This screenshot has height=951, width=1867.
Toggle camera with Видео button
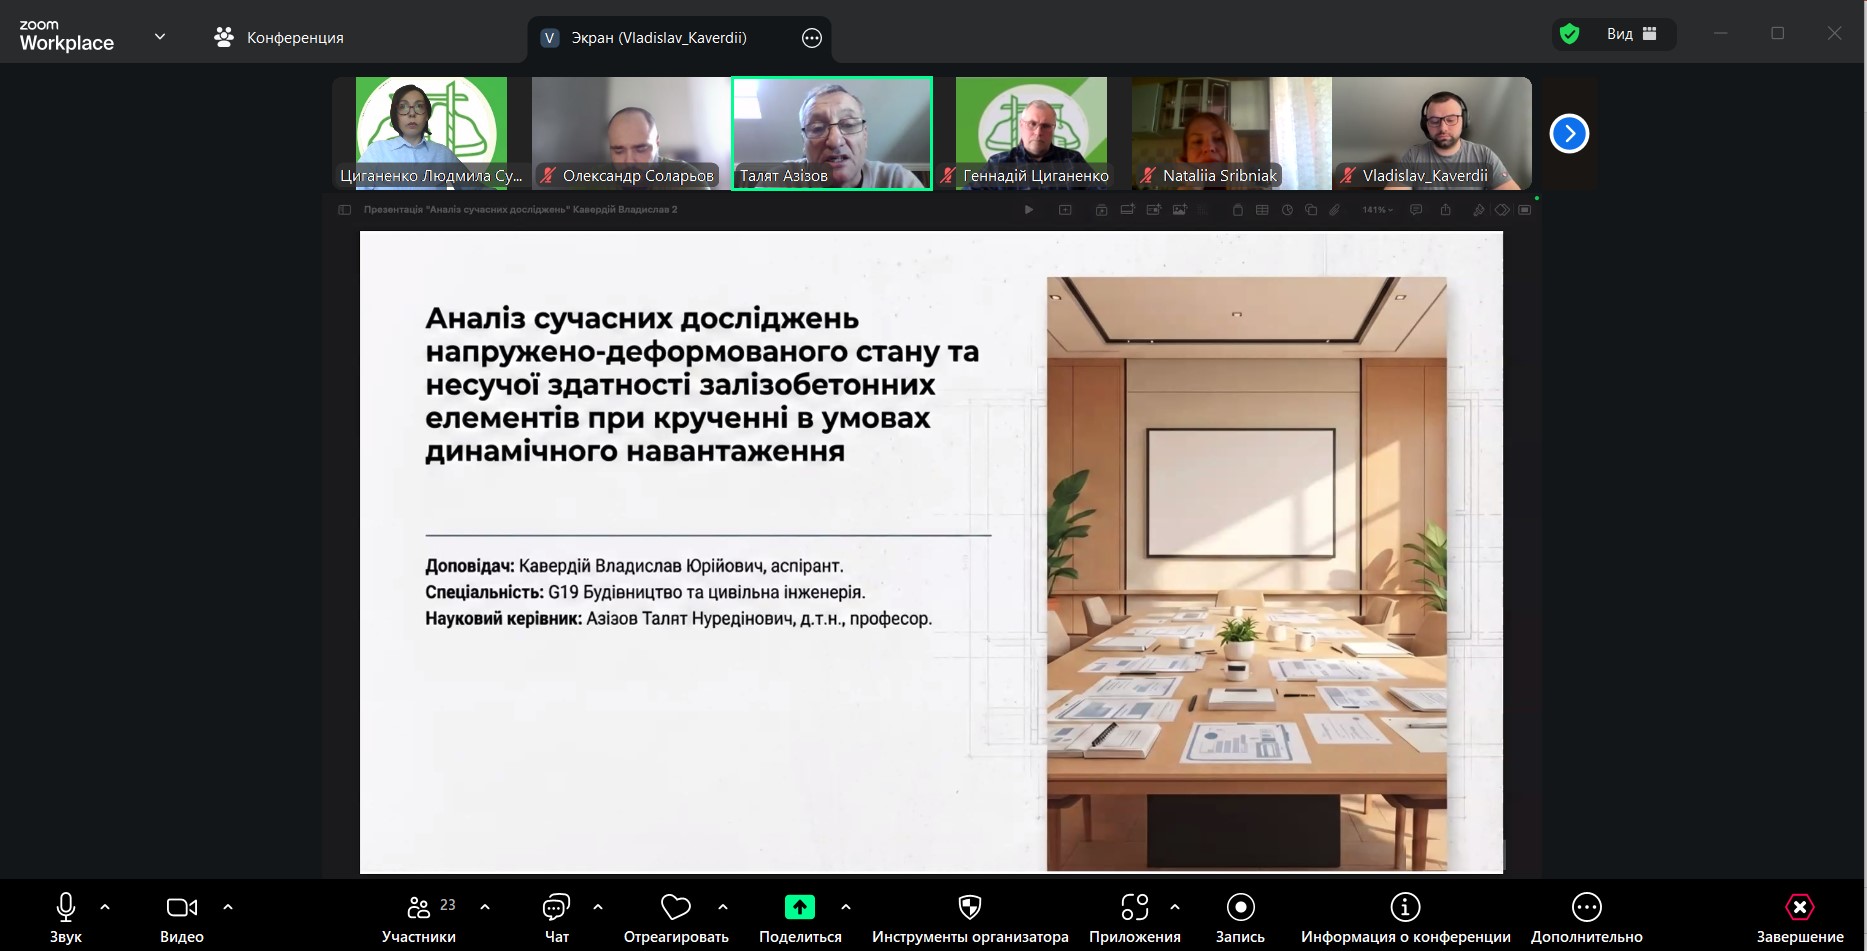181,907
